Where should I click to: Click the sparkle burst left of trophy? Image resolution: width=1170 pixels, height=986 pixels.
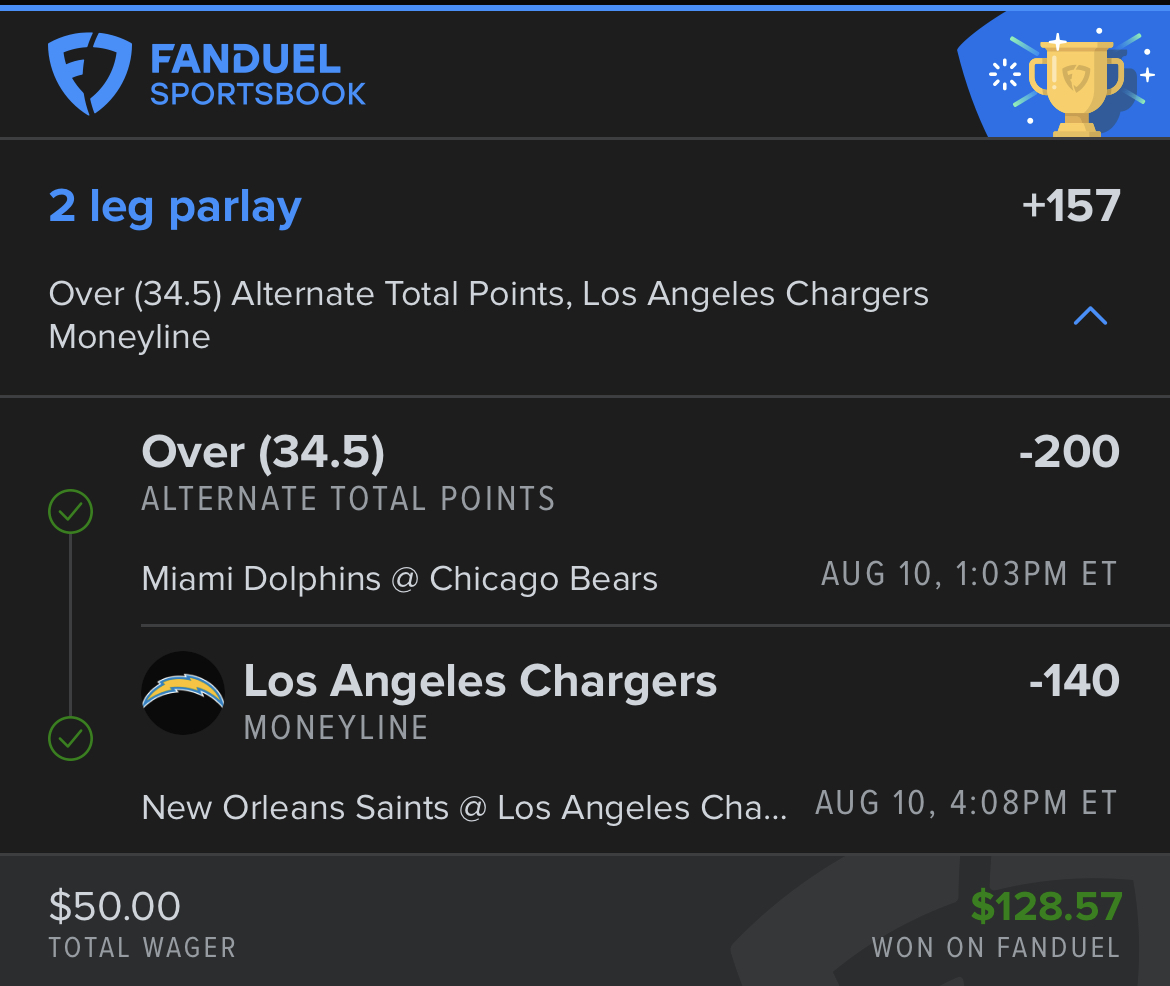pyautogui.click(x=1003, y=76)
